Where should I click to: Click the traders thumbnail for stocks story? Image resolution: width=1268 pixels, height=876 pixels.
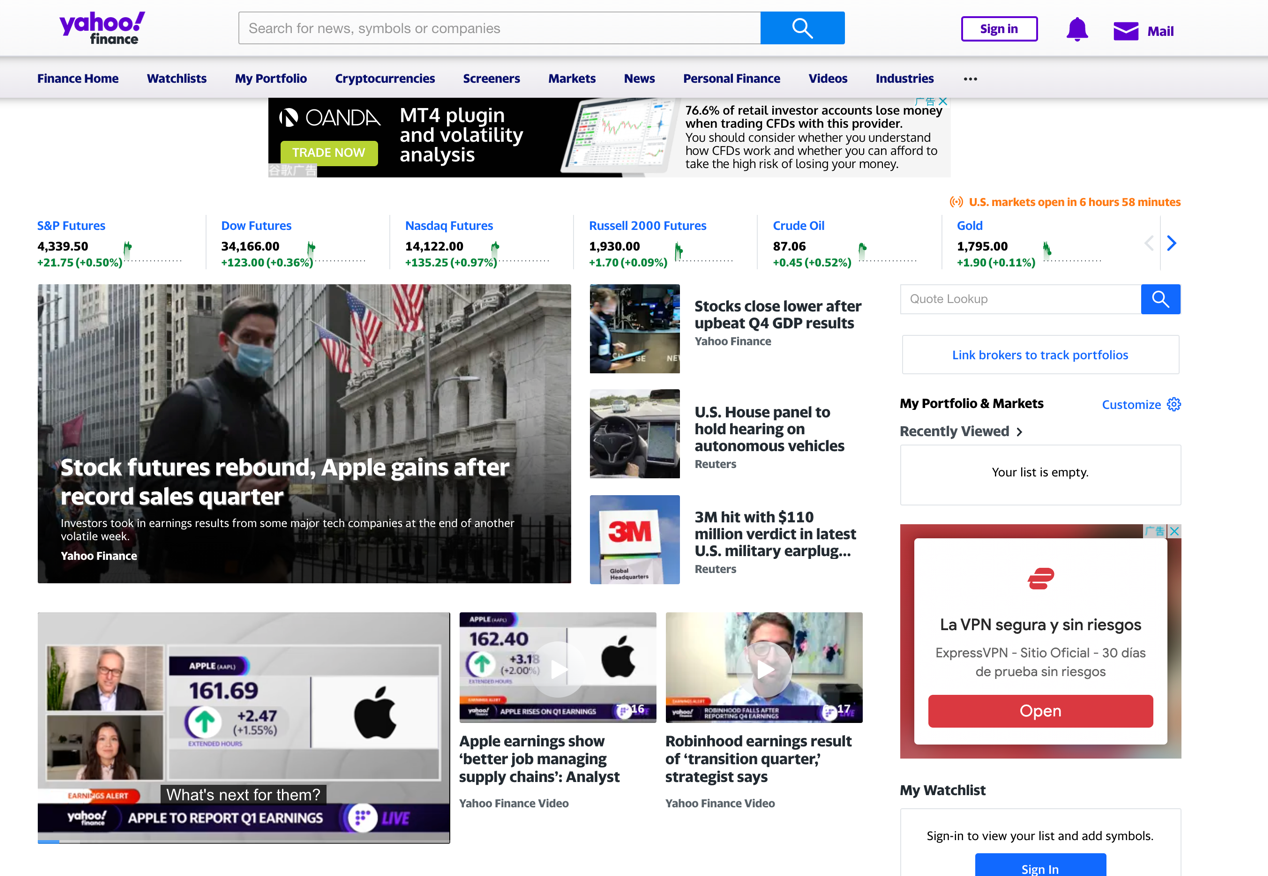pos(634,329)
